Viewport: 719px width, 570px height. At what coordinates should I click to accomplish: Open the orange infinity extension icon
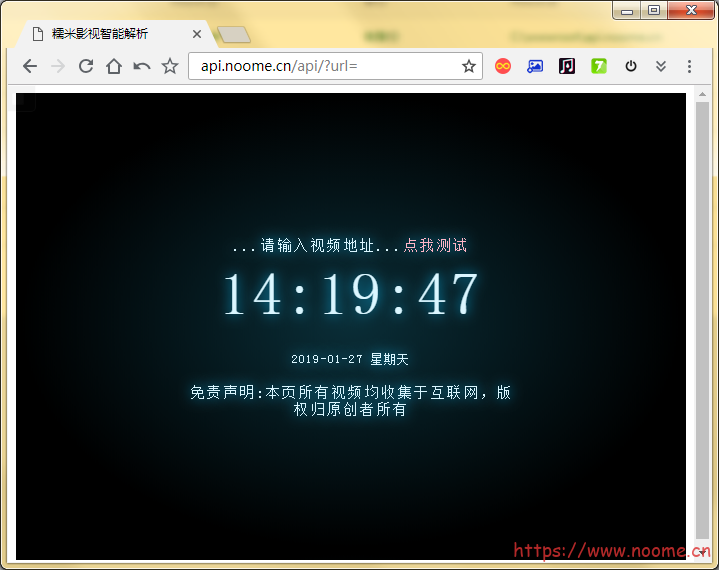click(503, 66)
